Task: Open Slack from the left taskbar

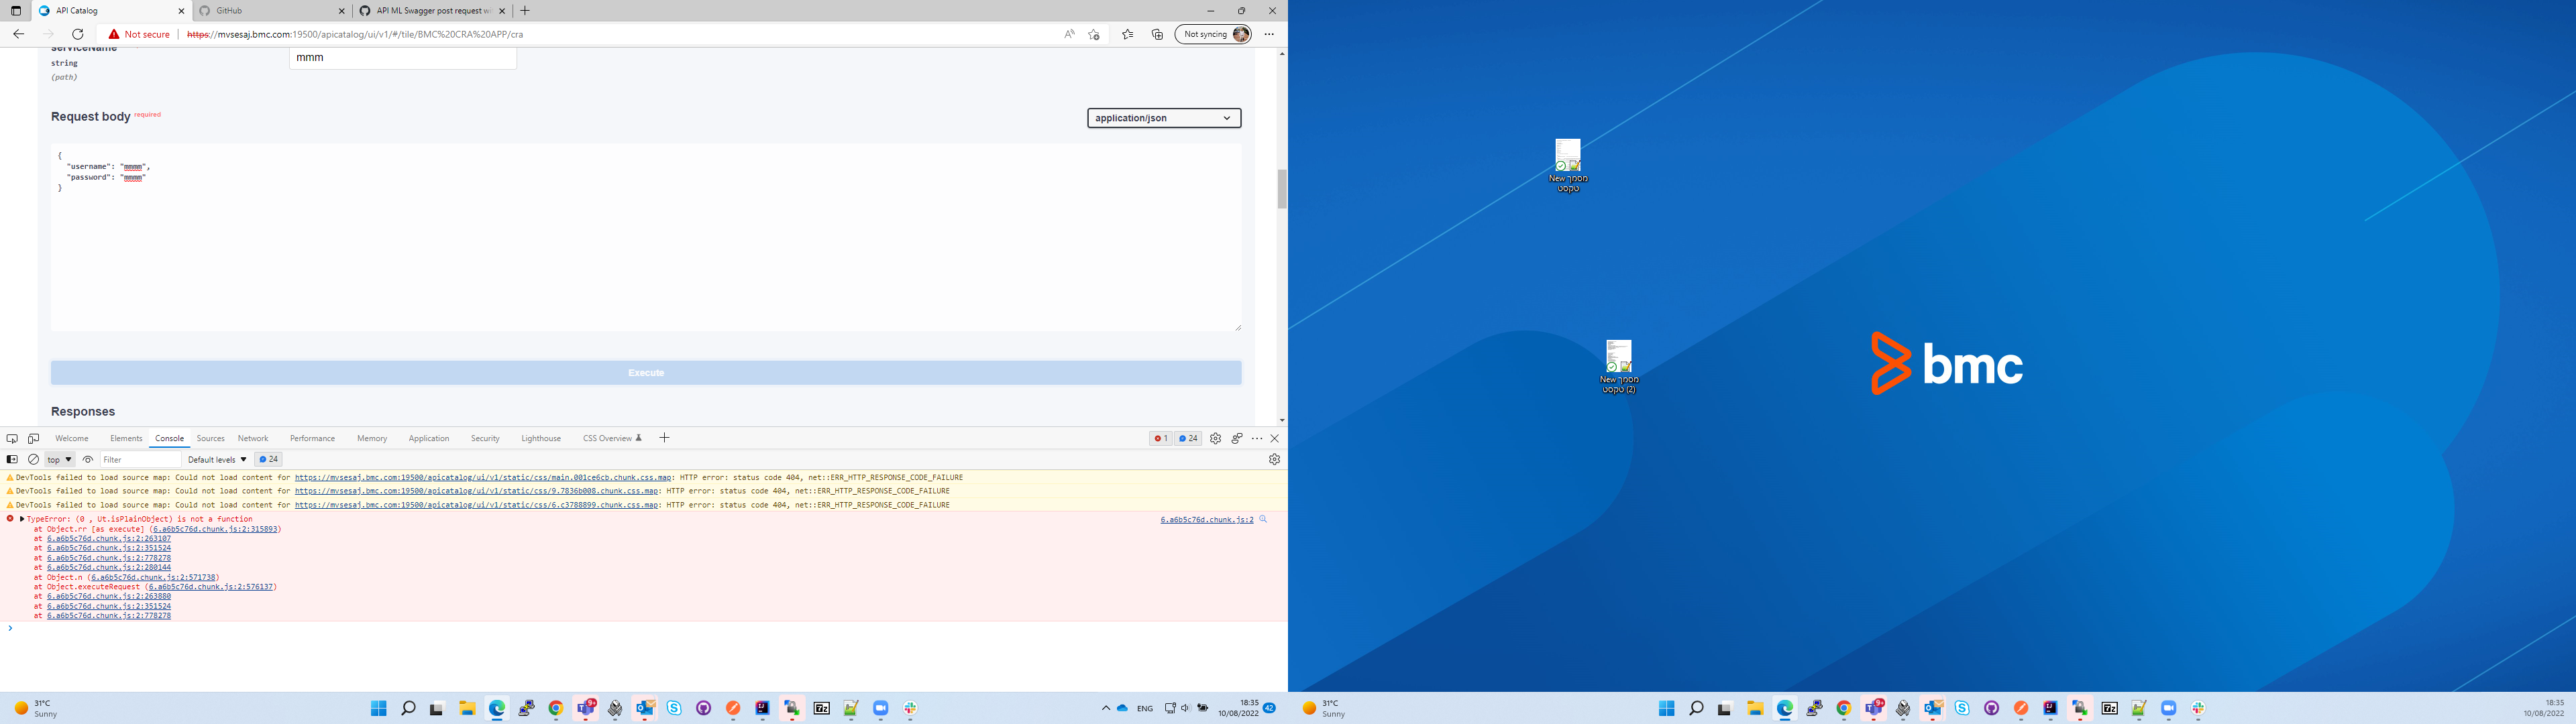Action: [910, 708]
